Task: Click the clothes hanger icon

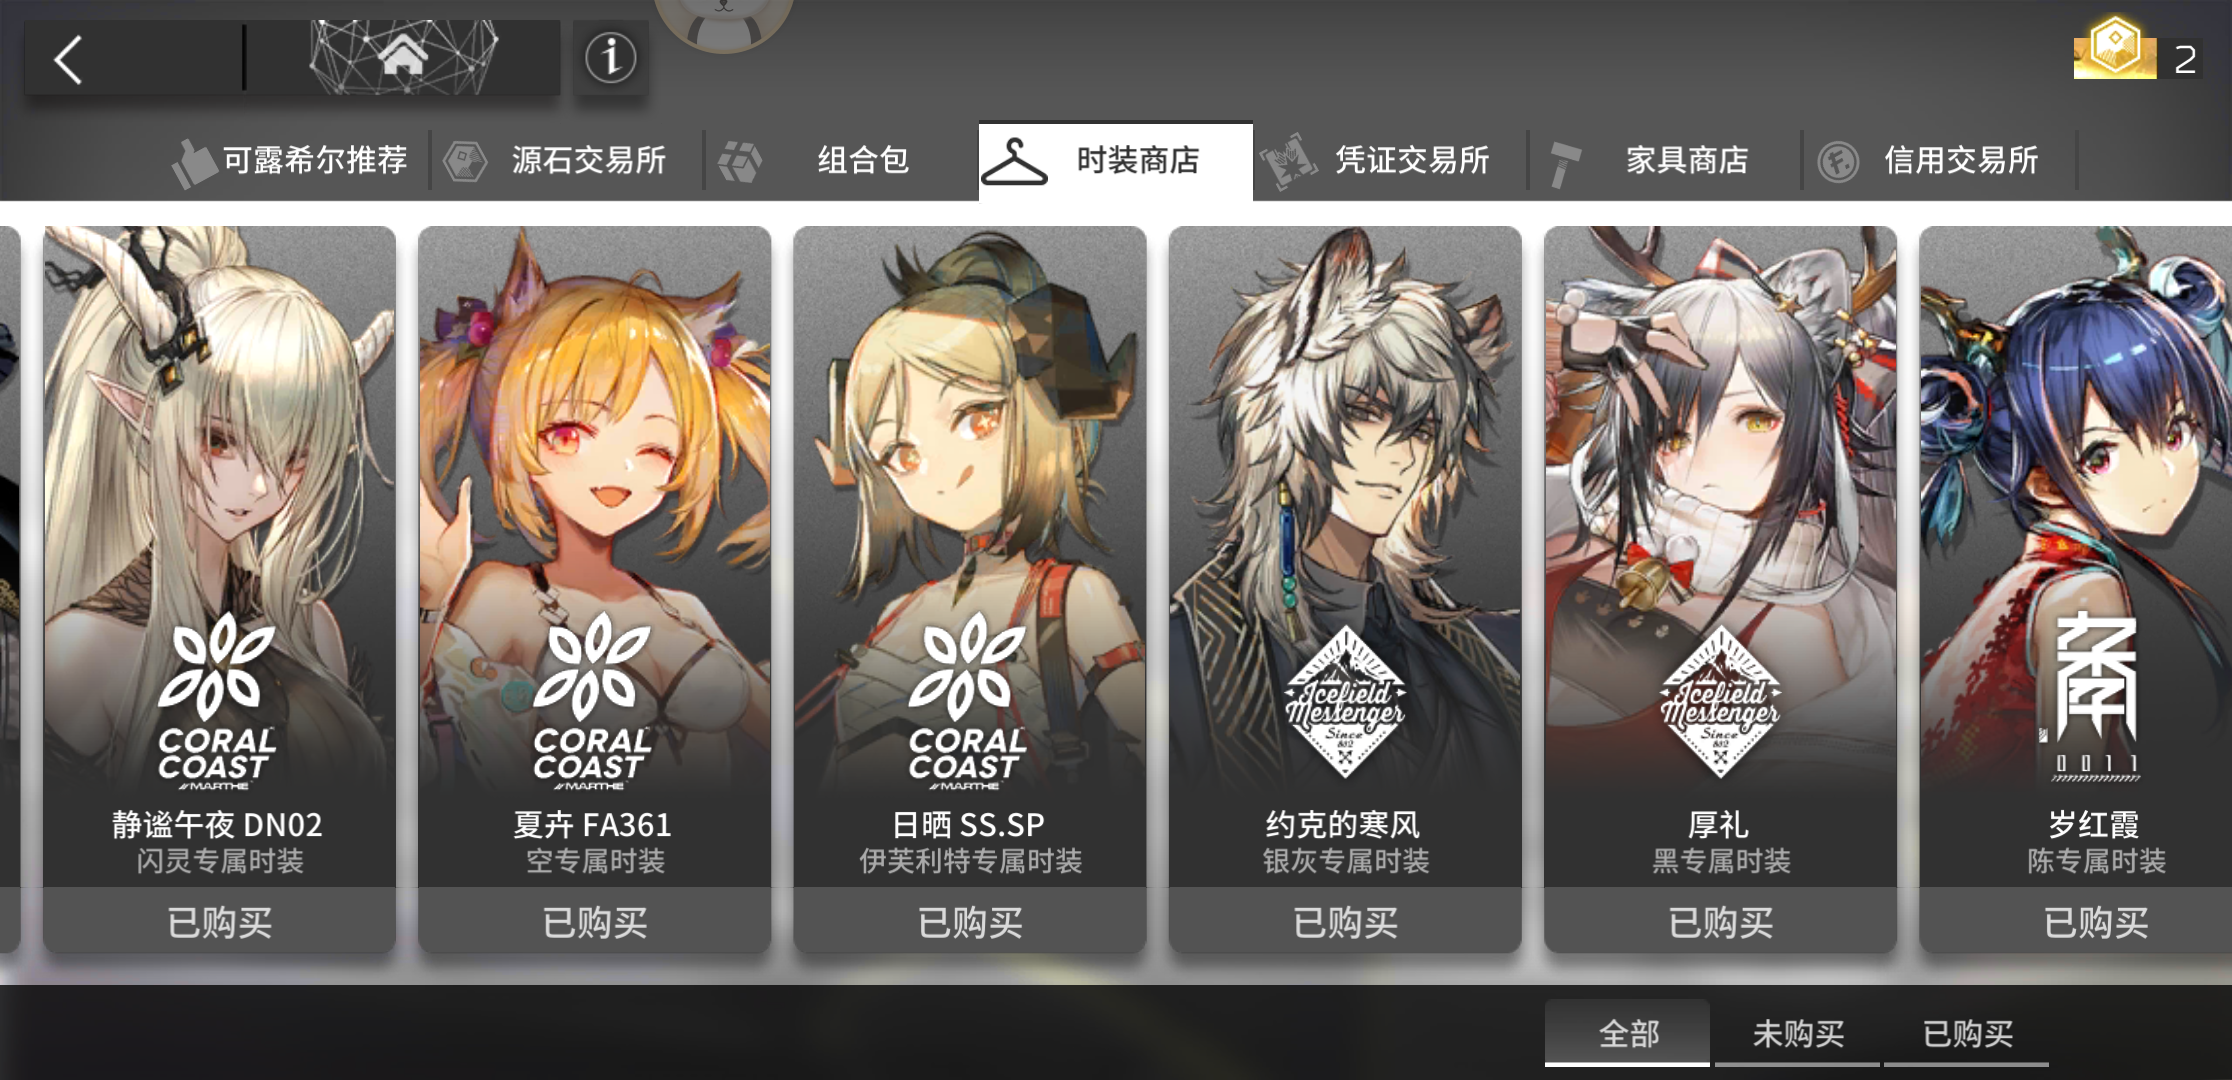Action: pos(1014,161)
